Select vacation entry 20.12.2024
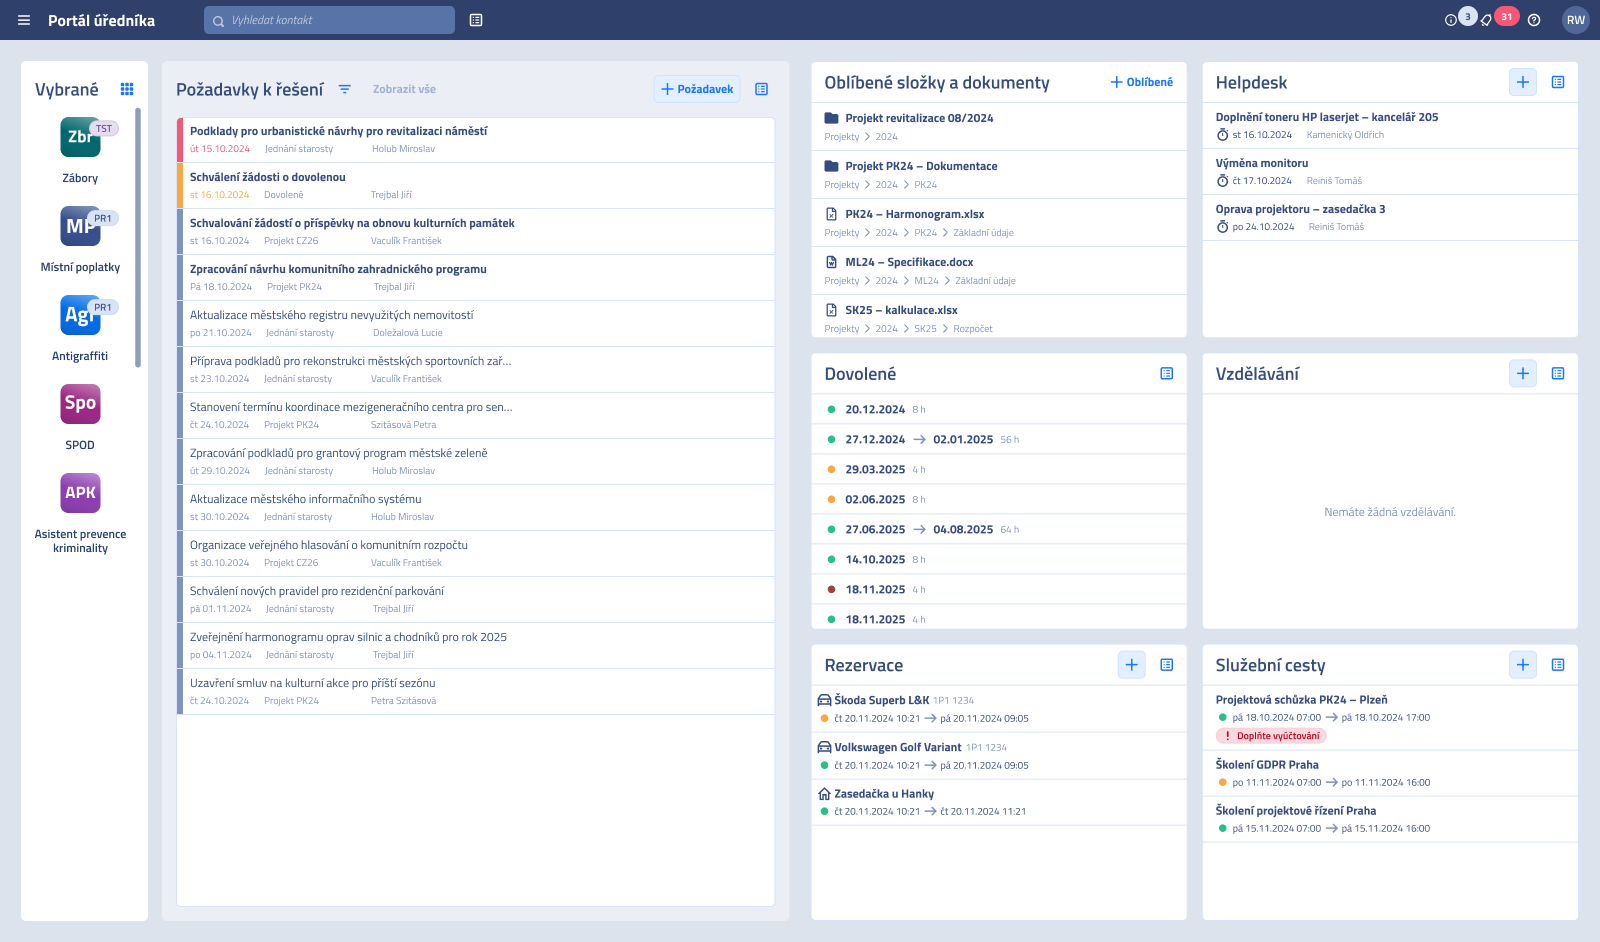Image resolution: width=1600 pixels, height=942 pixels. click(999, 409)
